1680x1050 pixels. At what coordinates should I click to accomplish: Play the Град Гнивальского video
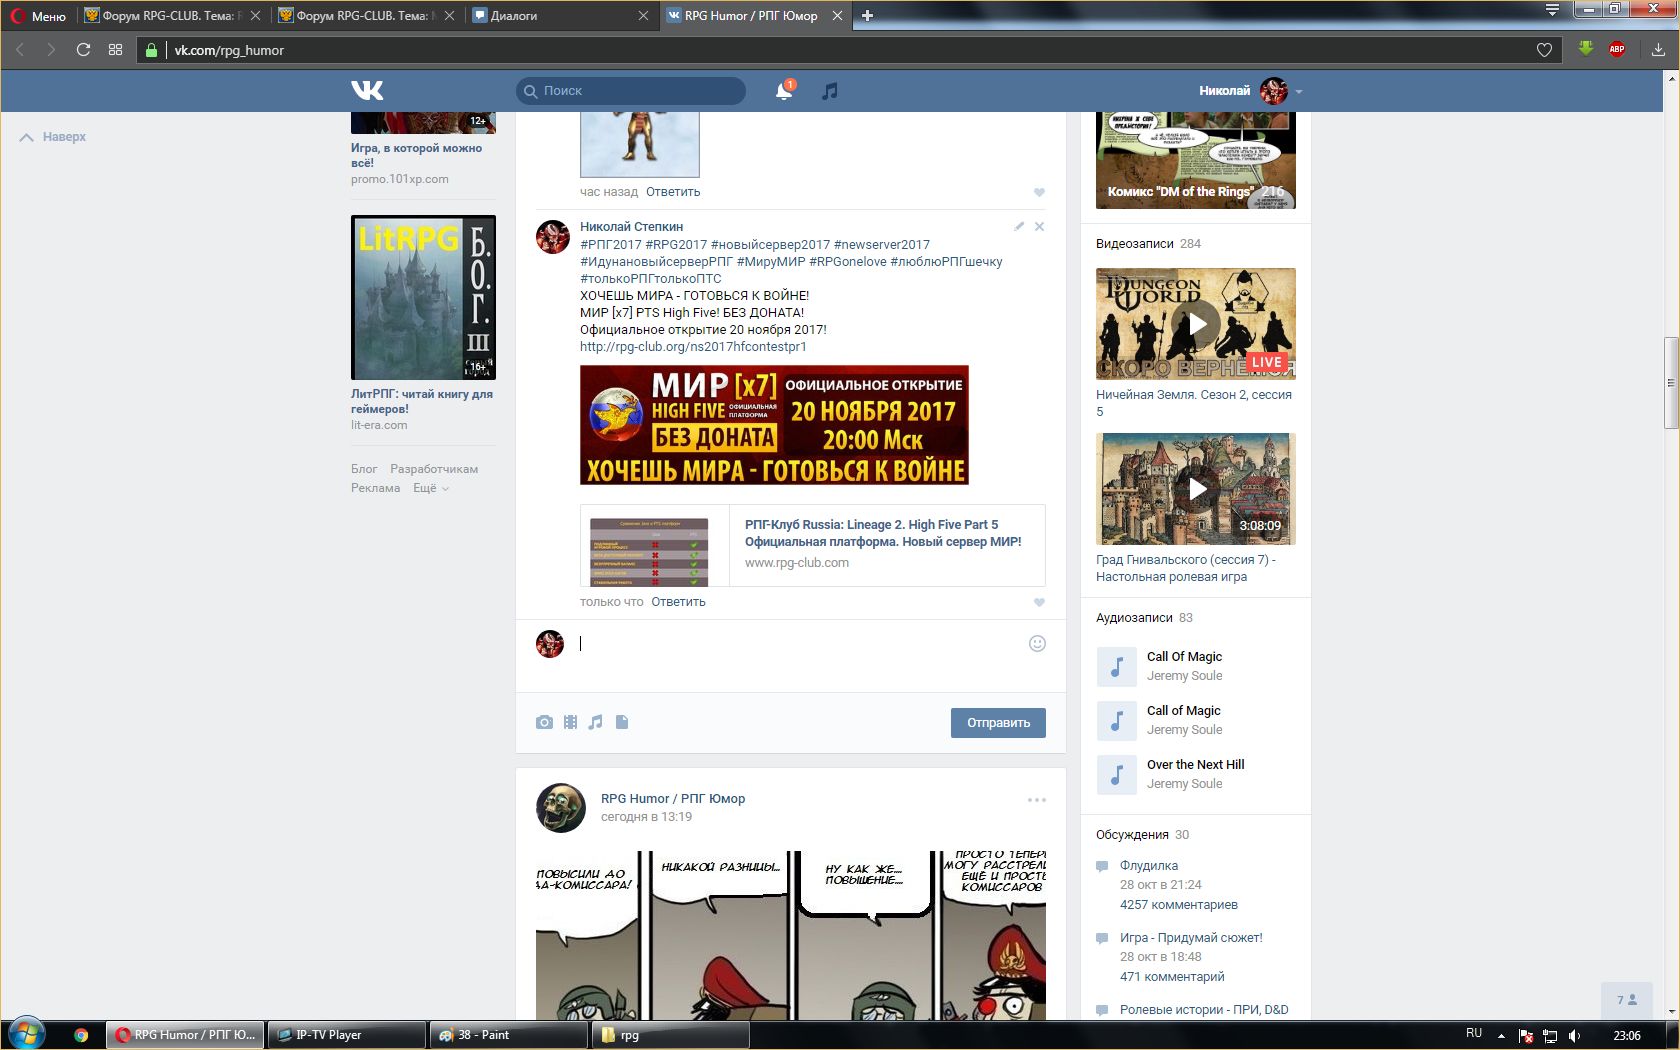pyautogui.click(x=1196, y=489)
